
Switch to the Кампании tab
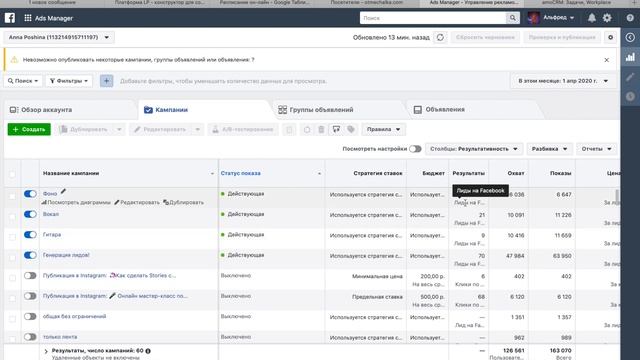coord(166,110)
